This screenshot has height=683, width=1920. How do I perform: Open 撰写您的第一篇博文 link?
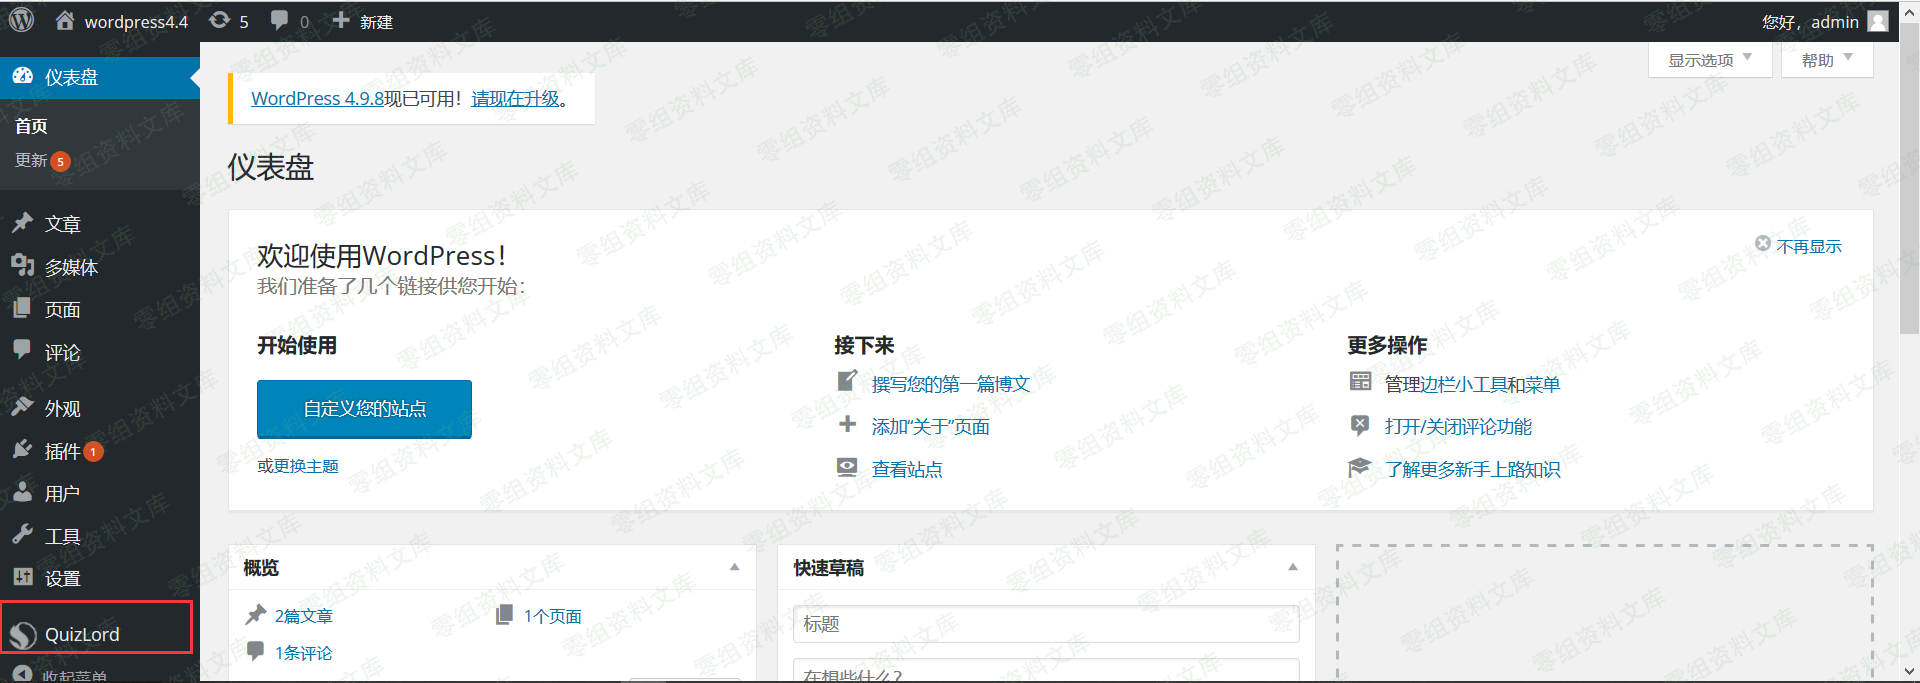click(x=950, y=384)
